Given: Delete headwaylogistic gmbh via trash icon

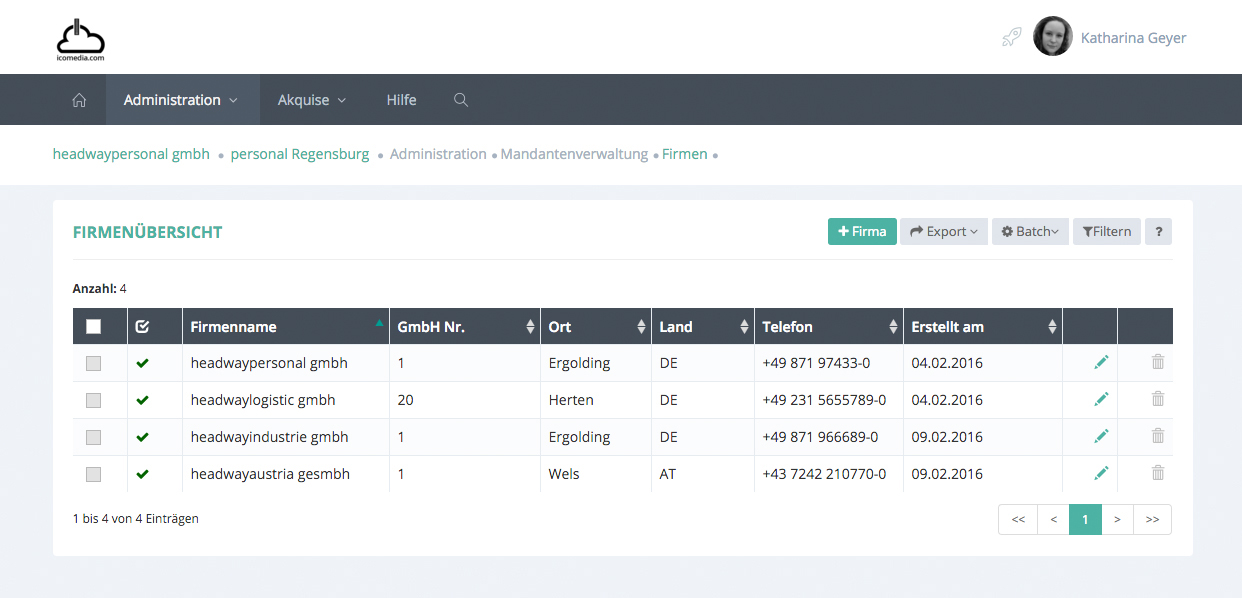Looking at the screenshot, I should (1157, 400).
